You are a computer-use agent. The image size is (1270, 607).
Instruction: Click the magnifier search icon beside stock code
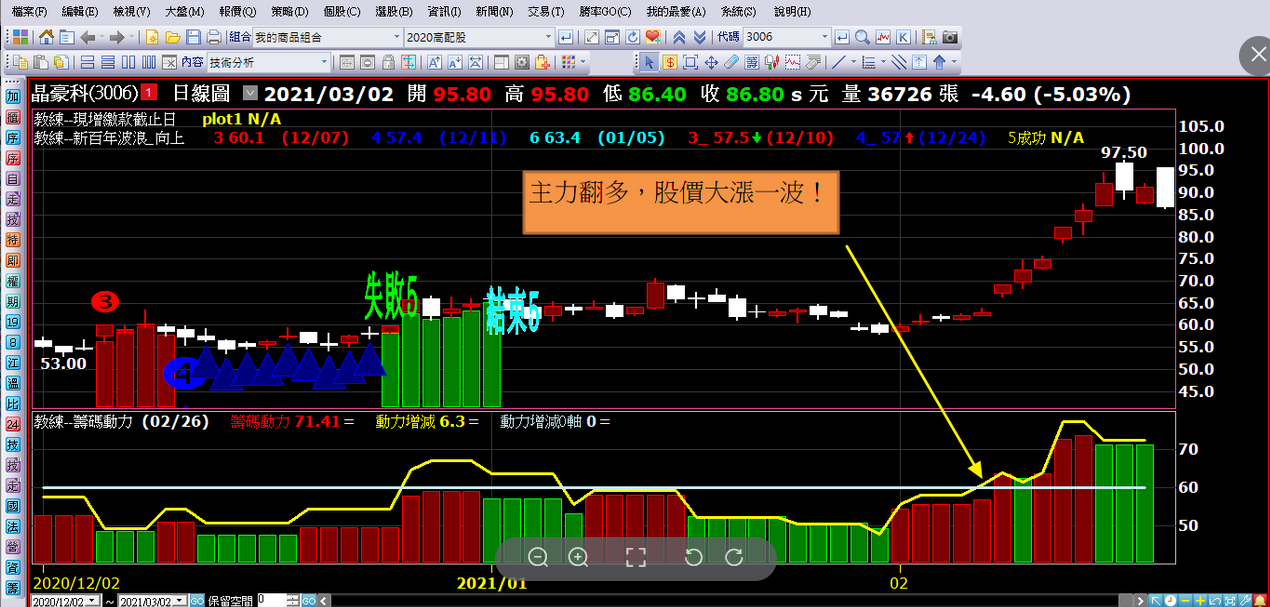(863, 37)
